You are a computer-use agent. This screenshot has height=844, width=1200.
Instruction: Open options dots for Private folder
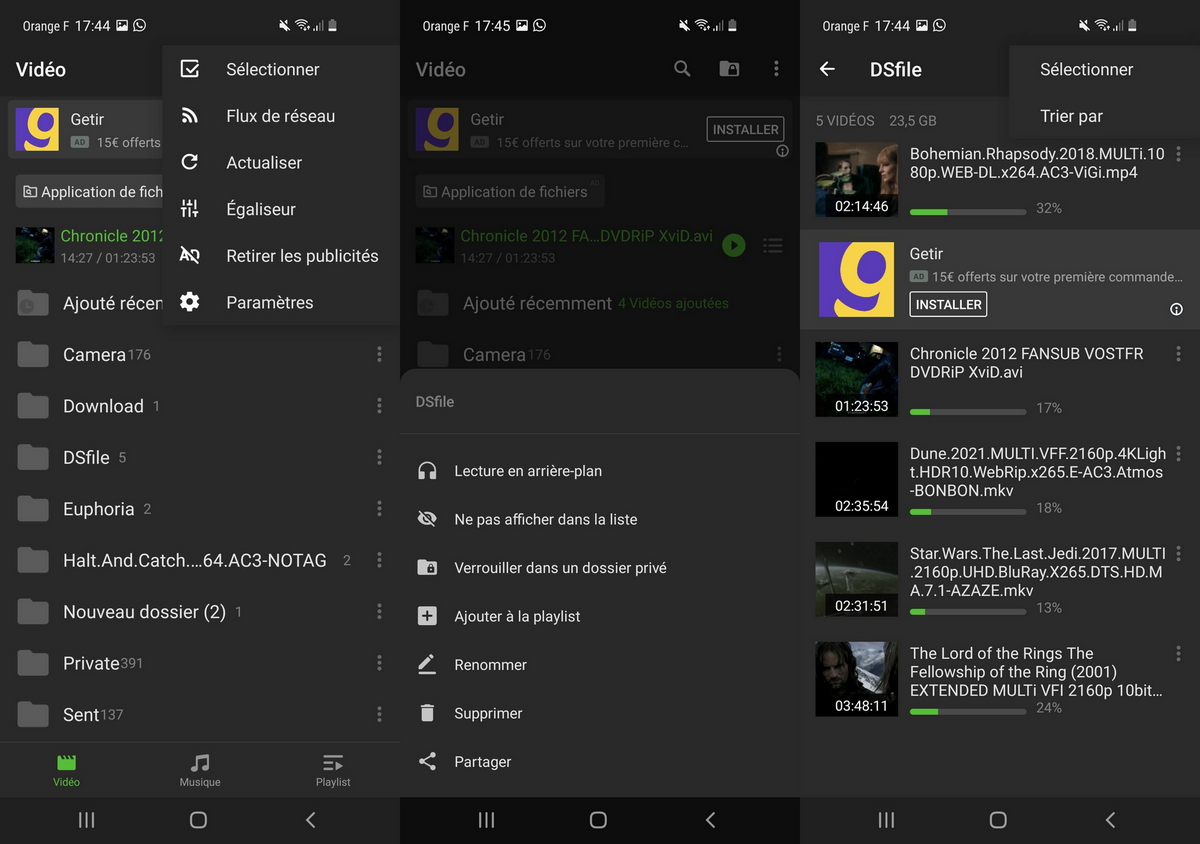[379, 662]
